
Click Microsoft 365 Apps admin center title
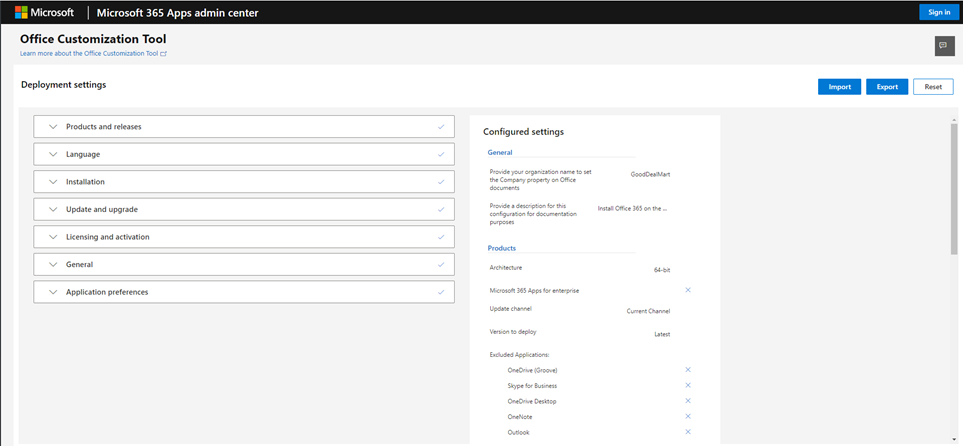pyautogui.click(x=177, y=13)
